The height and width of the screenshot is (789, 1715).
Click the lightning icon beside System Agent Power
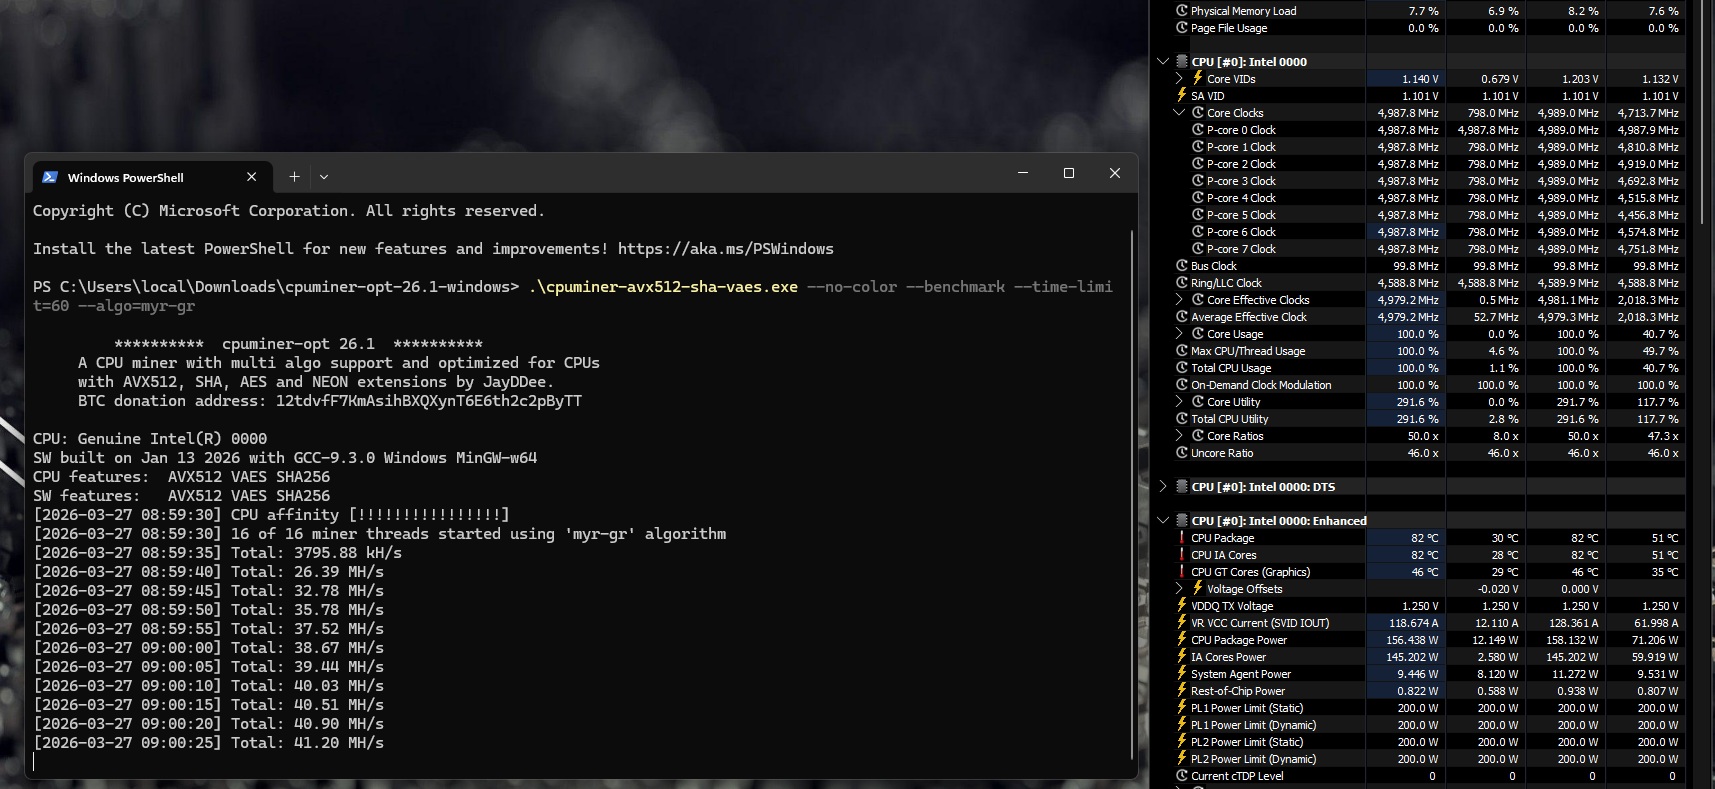coord(1182,673)
